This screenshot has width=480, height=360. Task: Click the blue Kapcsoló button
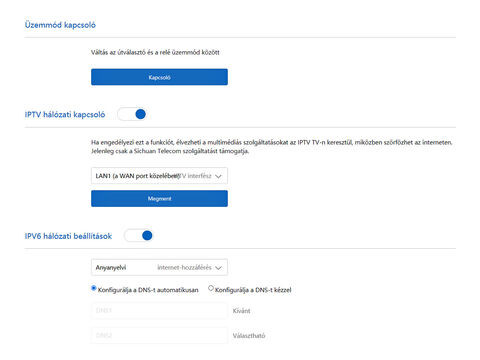(x=159, y=77)
